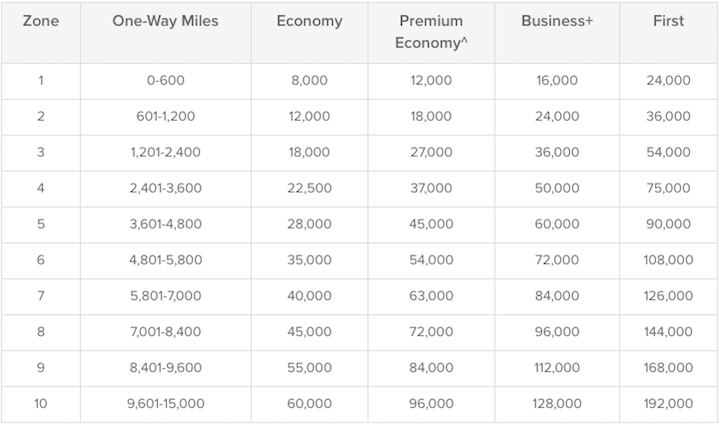Select the Business+ value 112,000
Viewport: 720px width, 424px height.
(557, 367)
